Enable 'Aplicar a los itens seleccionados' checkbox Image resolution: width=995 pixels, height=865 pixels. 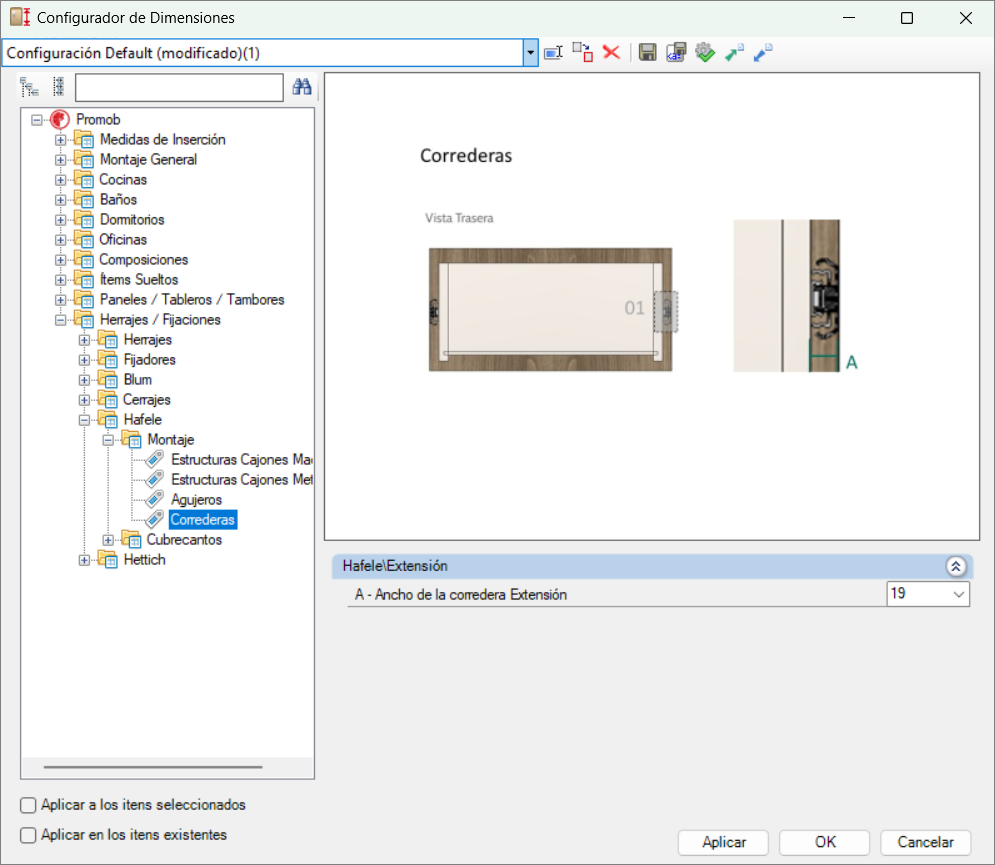(x=28, y=805)
